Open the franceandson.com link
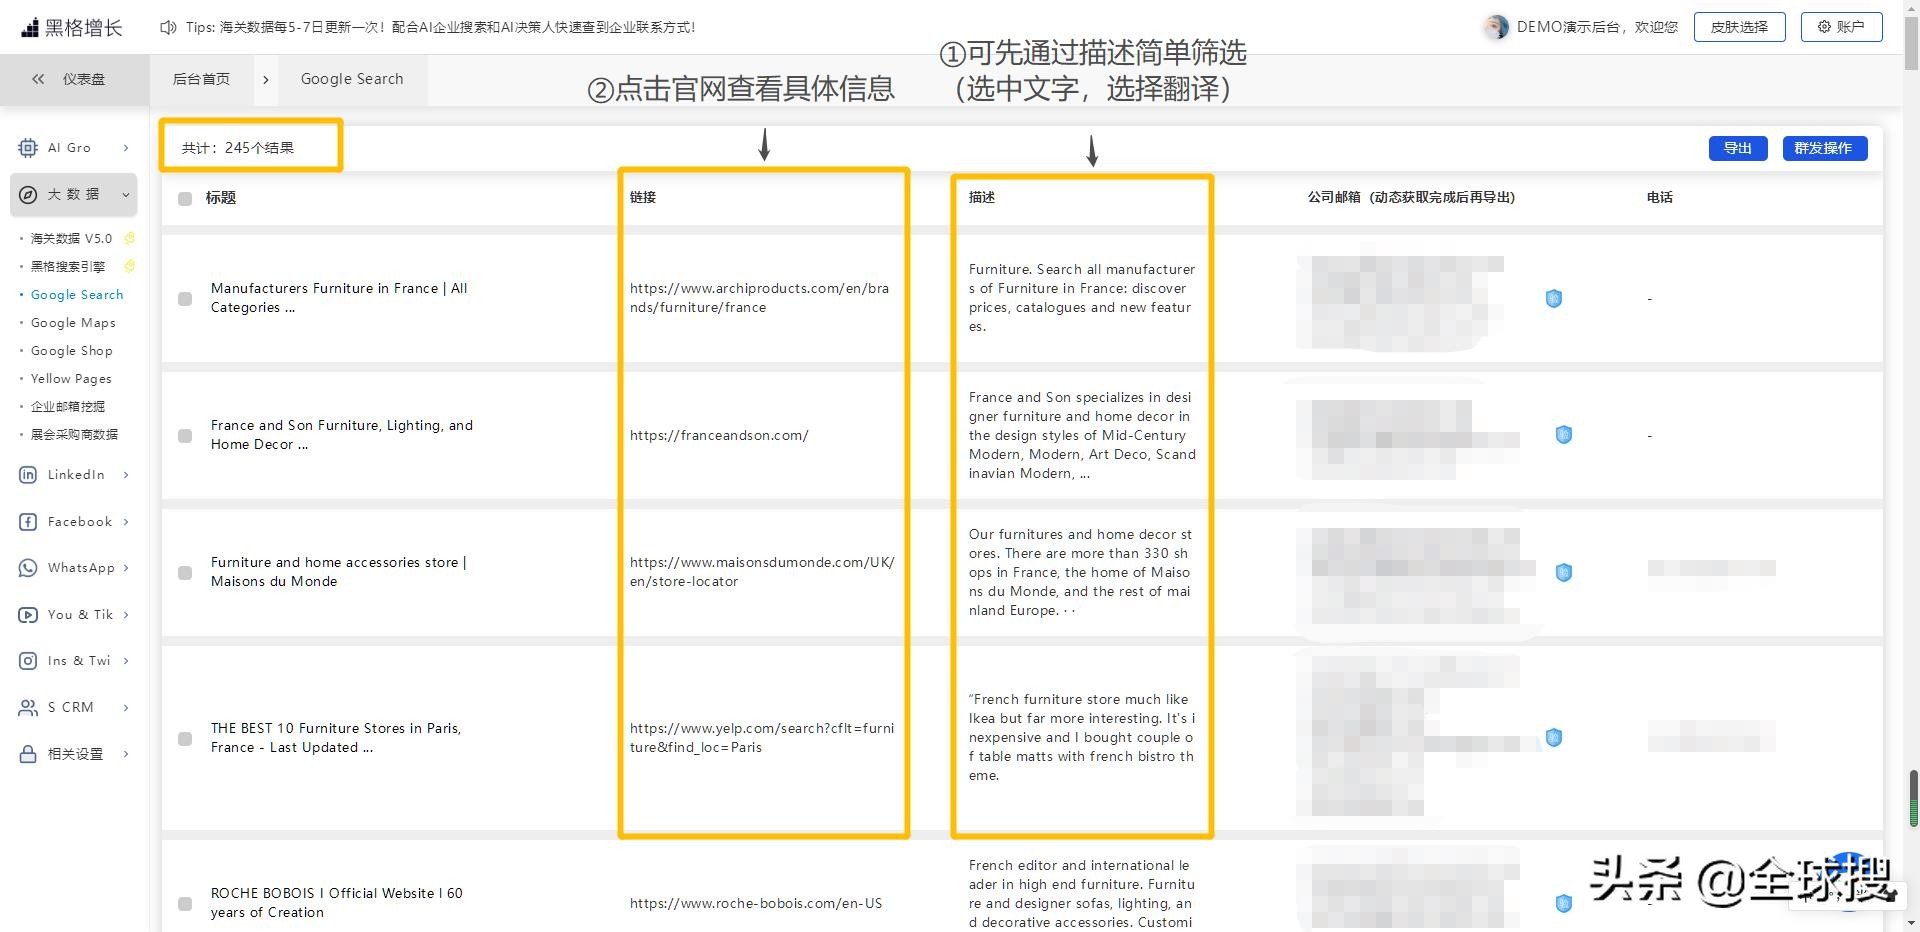Image resolution: width=1920 pixels, height=932 pixels. coord(718,435)
